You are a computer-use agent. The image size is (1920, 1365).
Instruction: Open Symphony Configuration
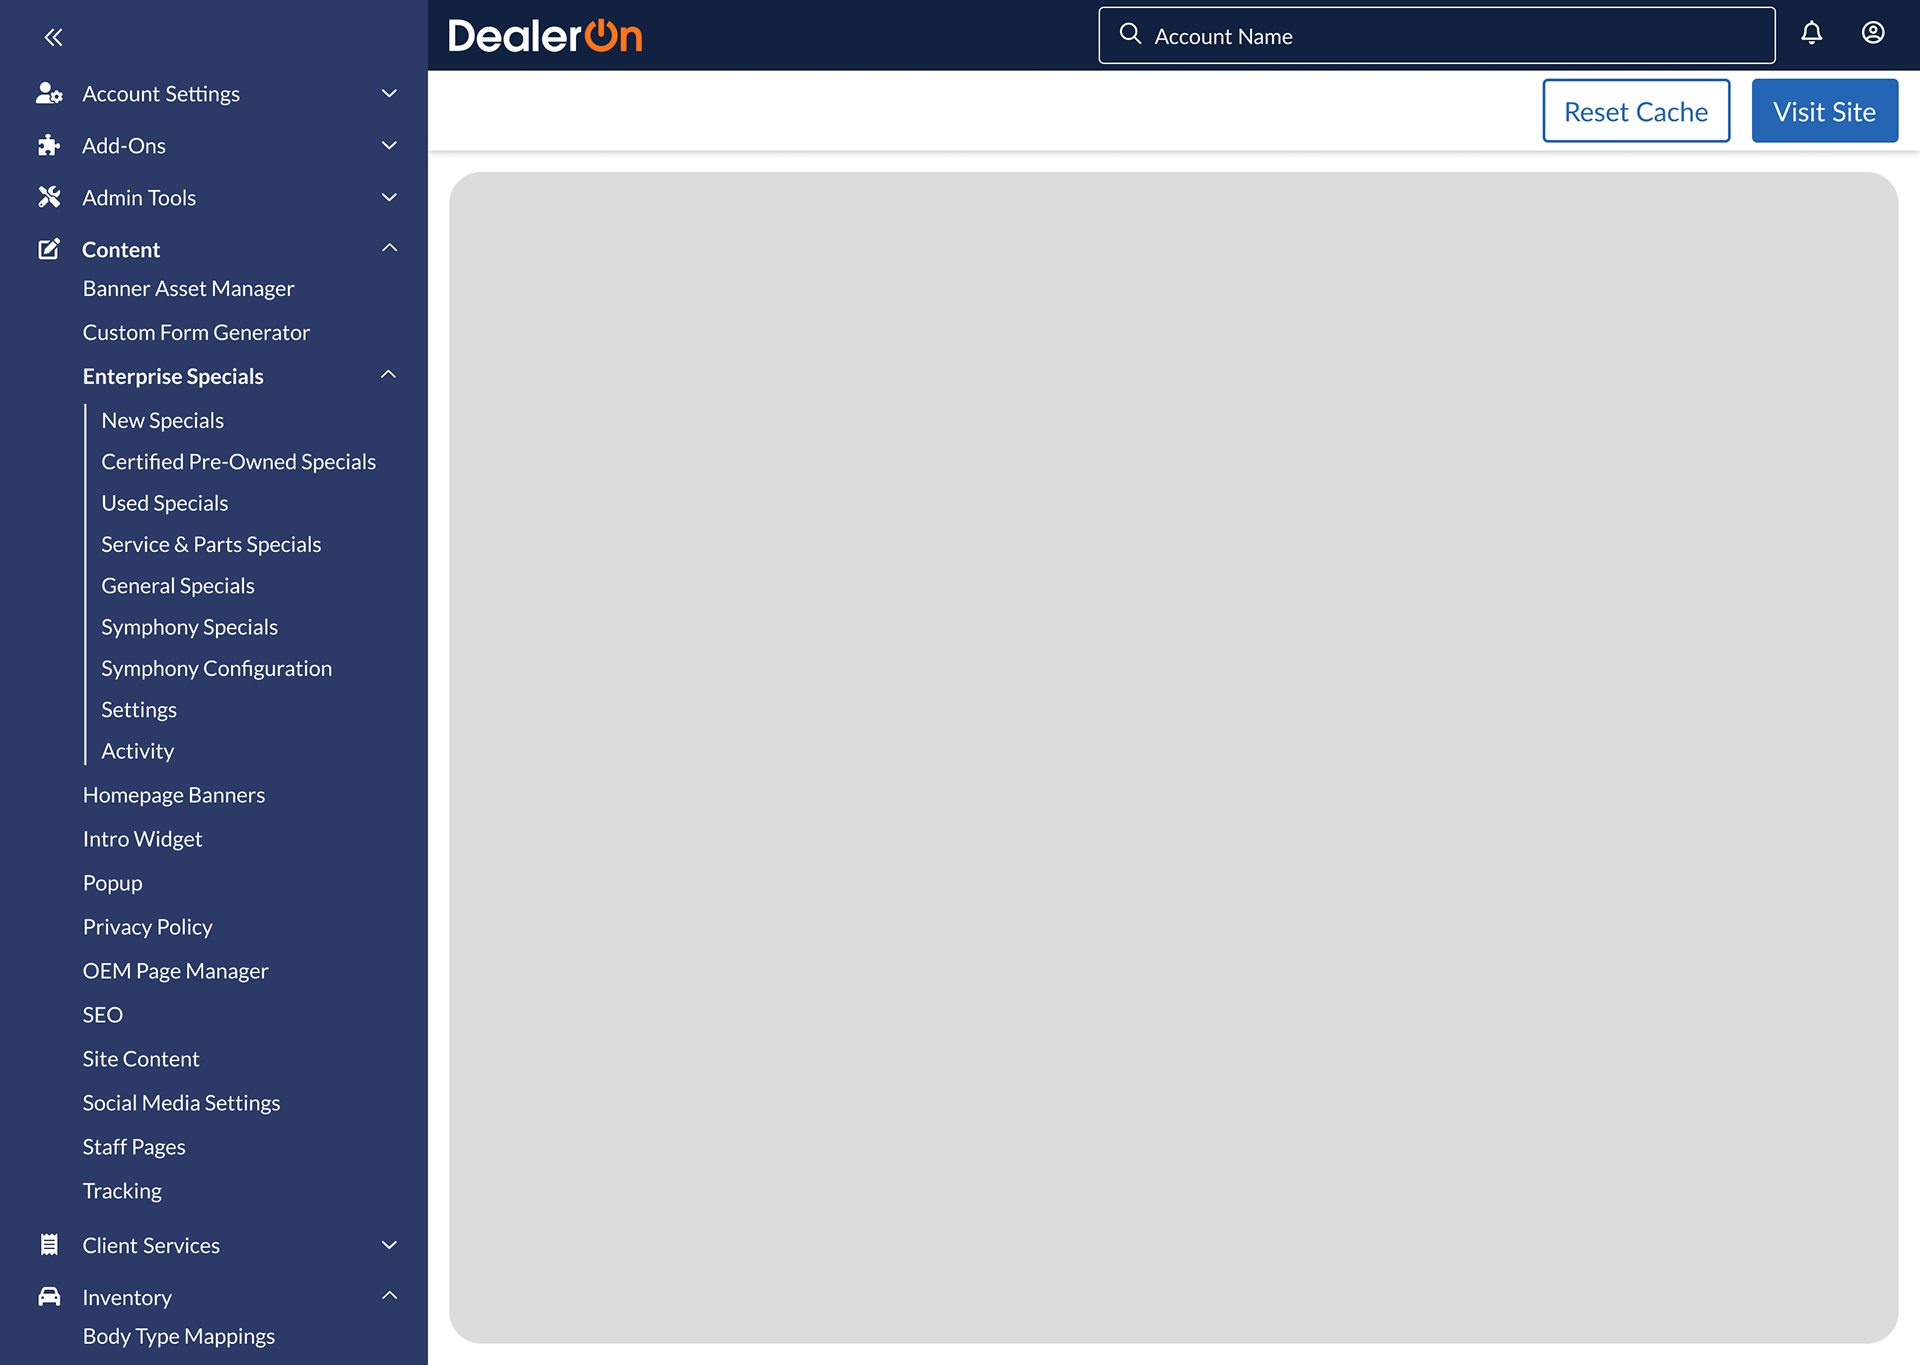coord(216,669)
